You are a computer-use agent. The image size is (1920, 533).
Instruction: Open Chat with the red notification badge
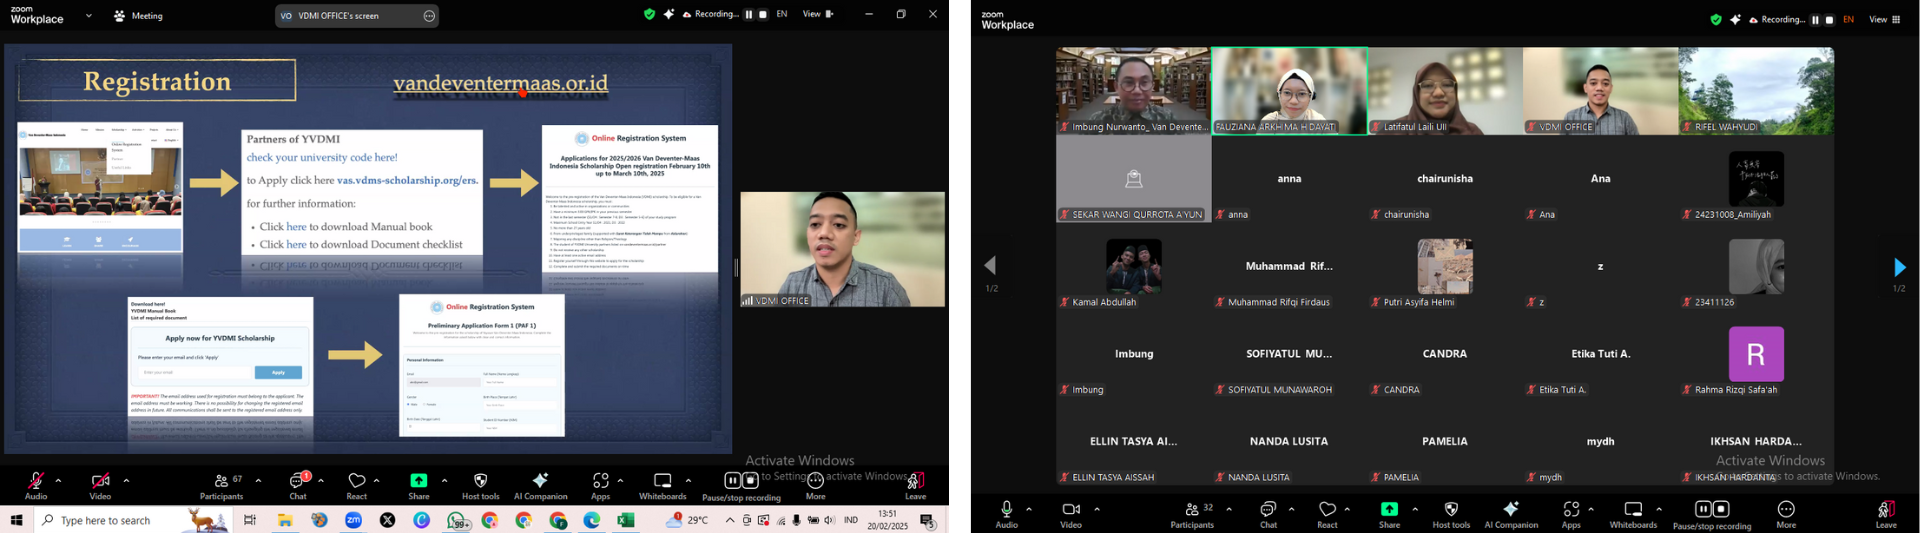(x=298, y=484)
